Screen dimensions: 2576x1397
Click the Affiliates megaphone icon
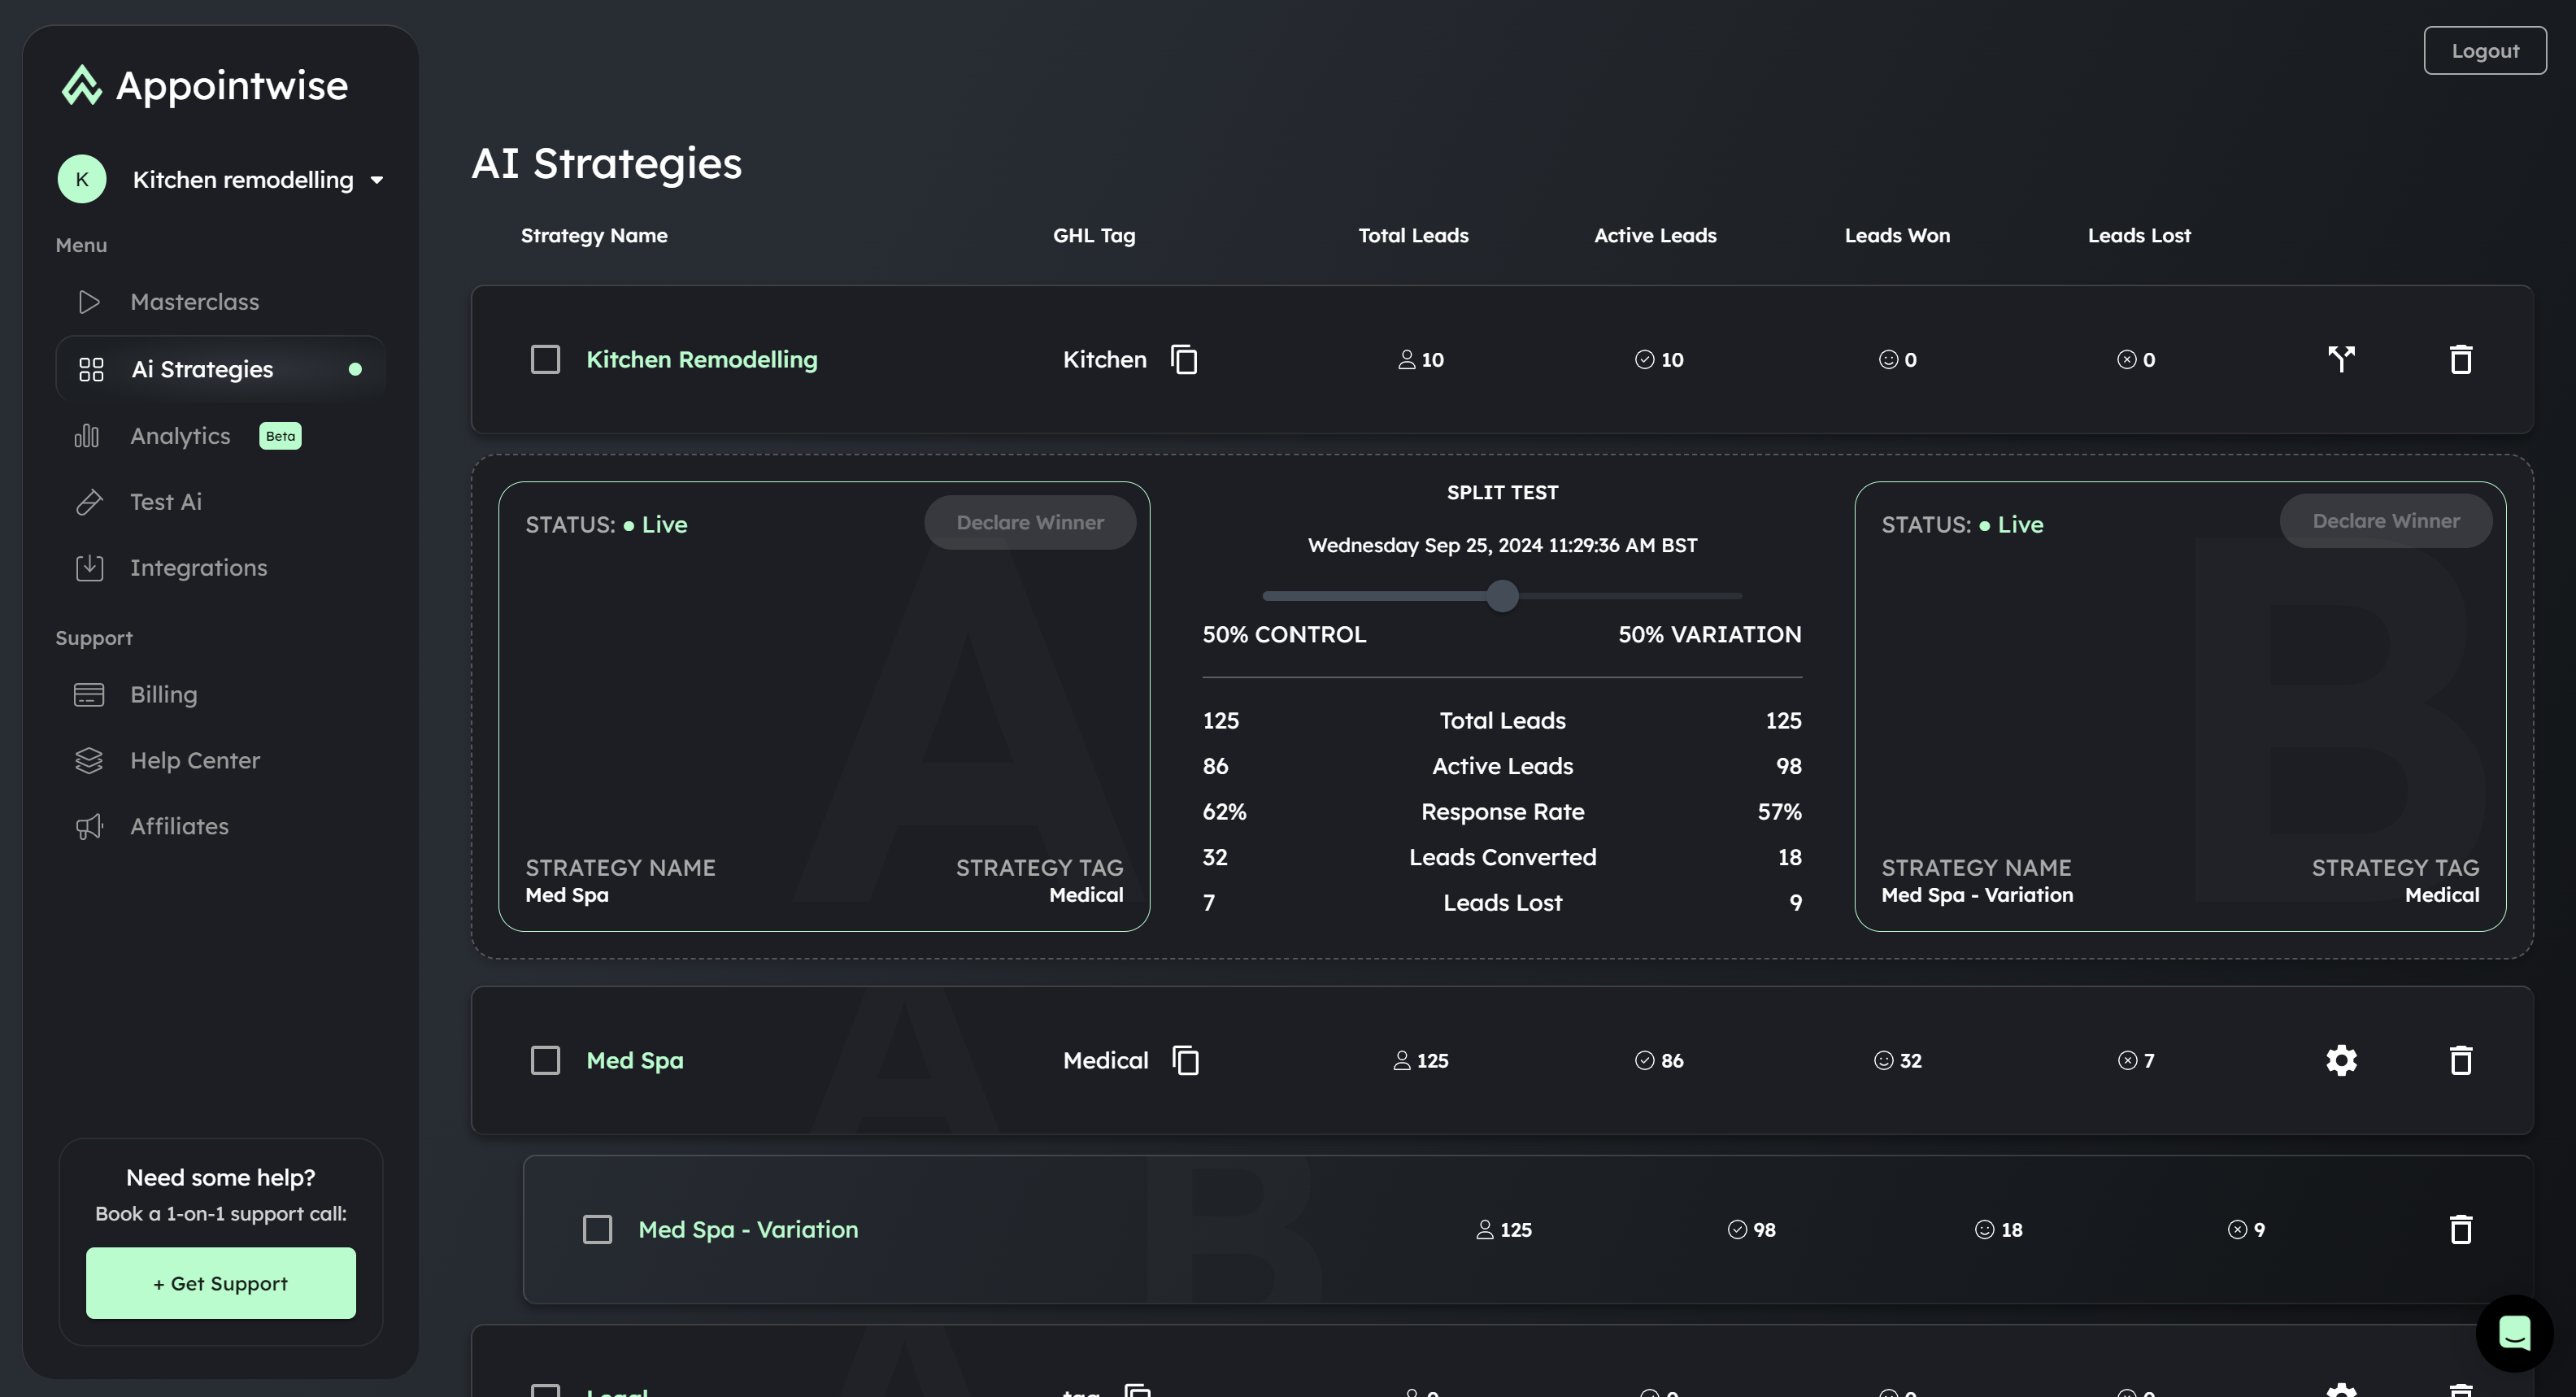(x=89, y=826)
